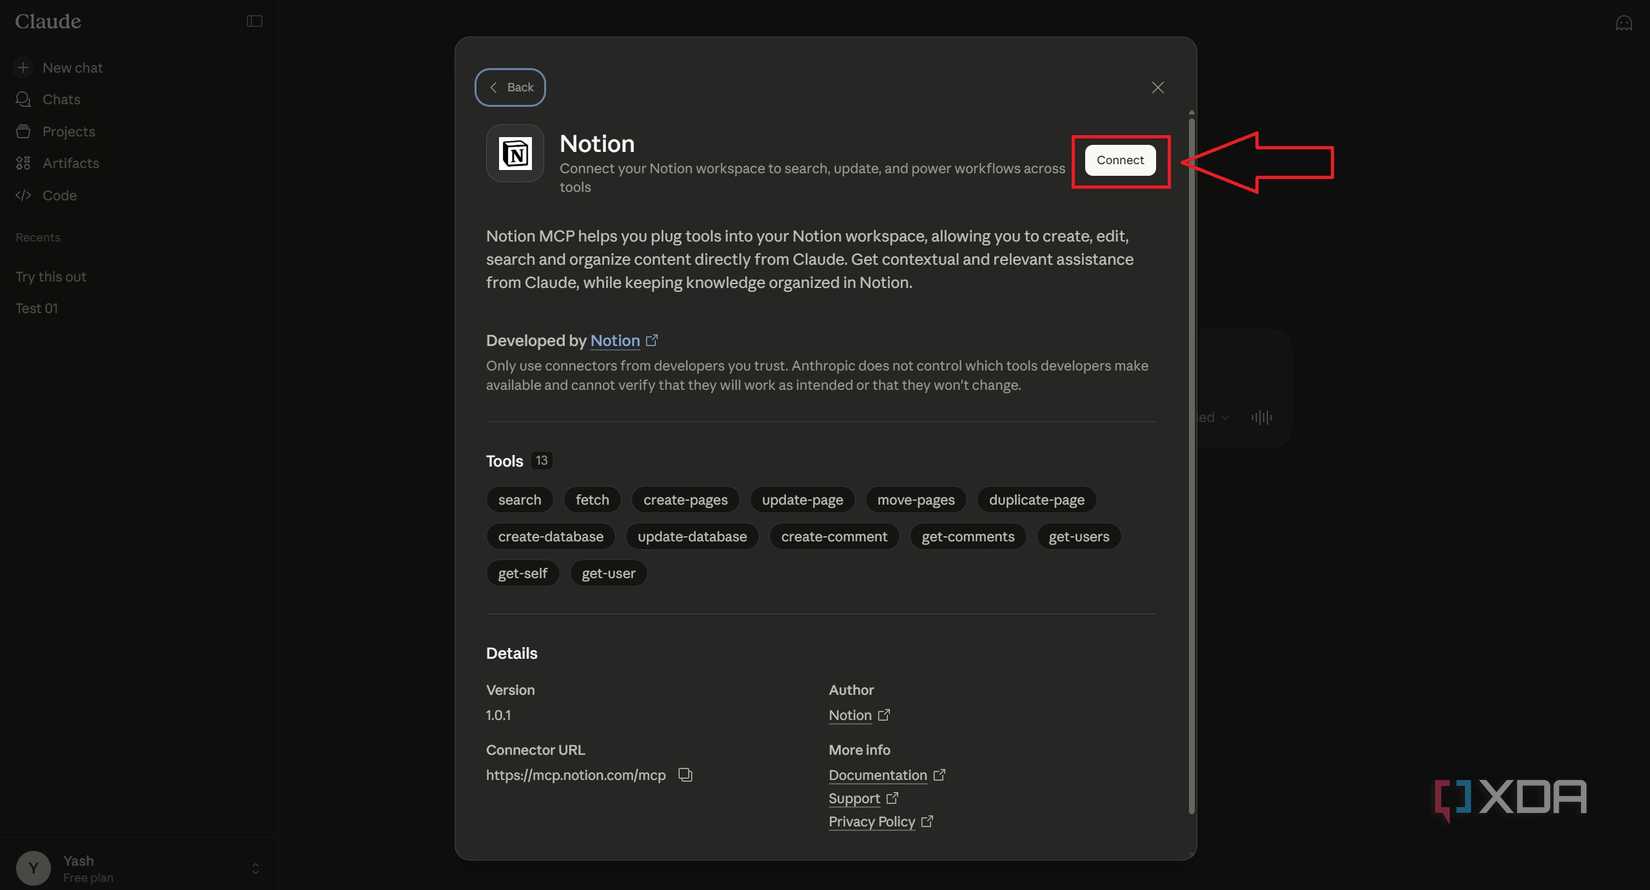Click external link icon beside Developed by Notion
Viewport: 1650px width, 890px height.
tap(652, 341)
